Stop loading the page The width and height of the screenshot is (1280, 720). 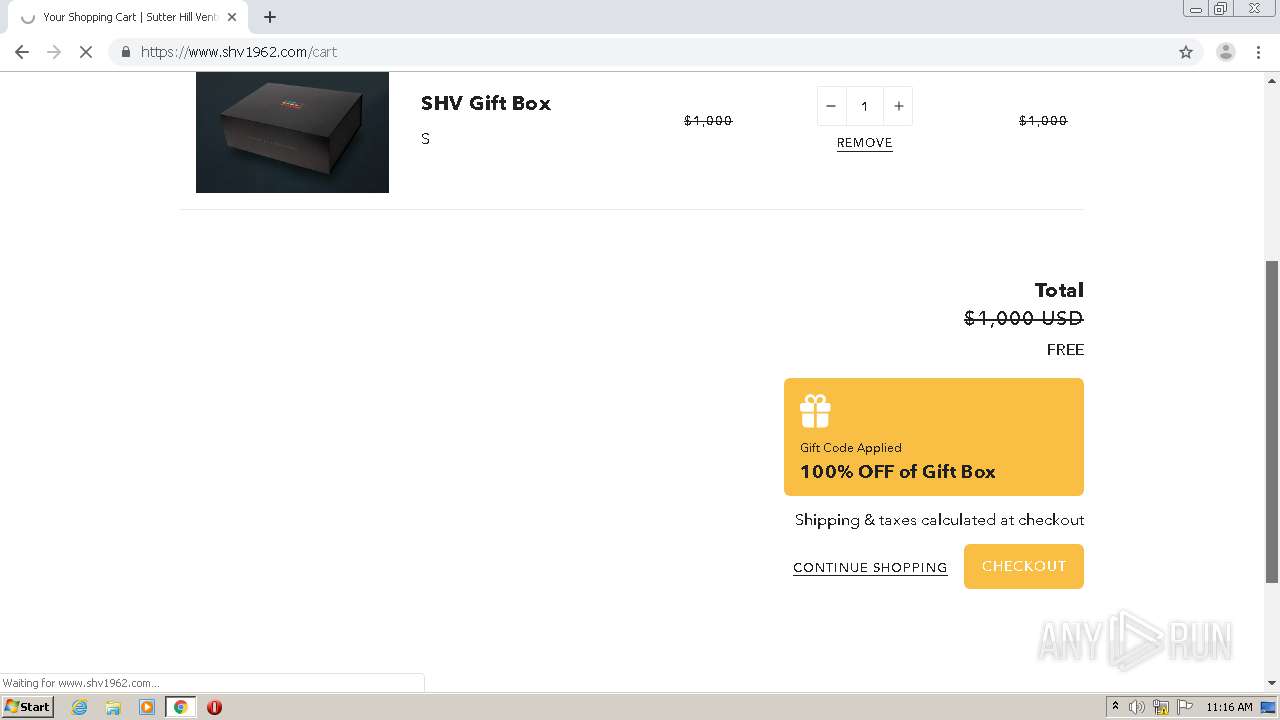click(x=86, y=52)
